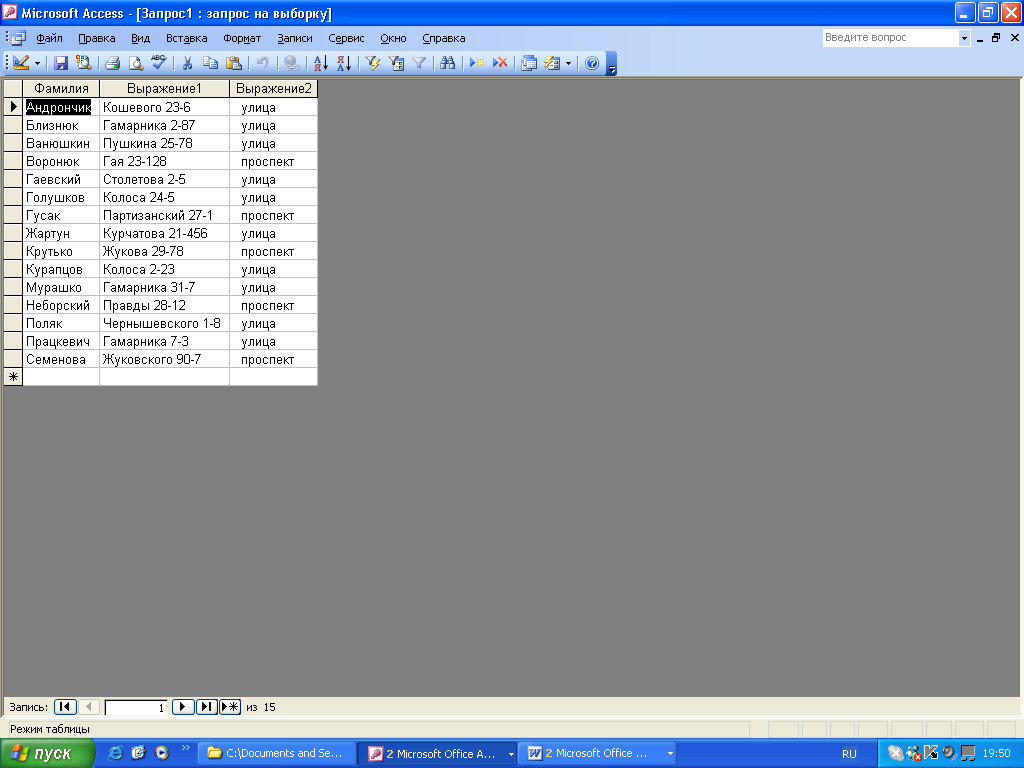Select the Фамилия column header
Image resolution: width=1024 pixels, height=768 pixels.
click(x=61, y=88)
